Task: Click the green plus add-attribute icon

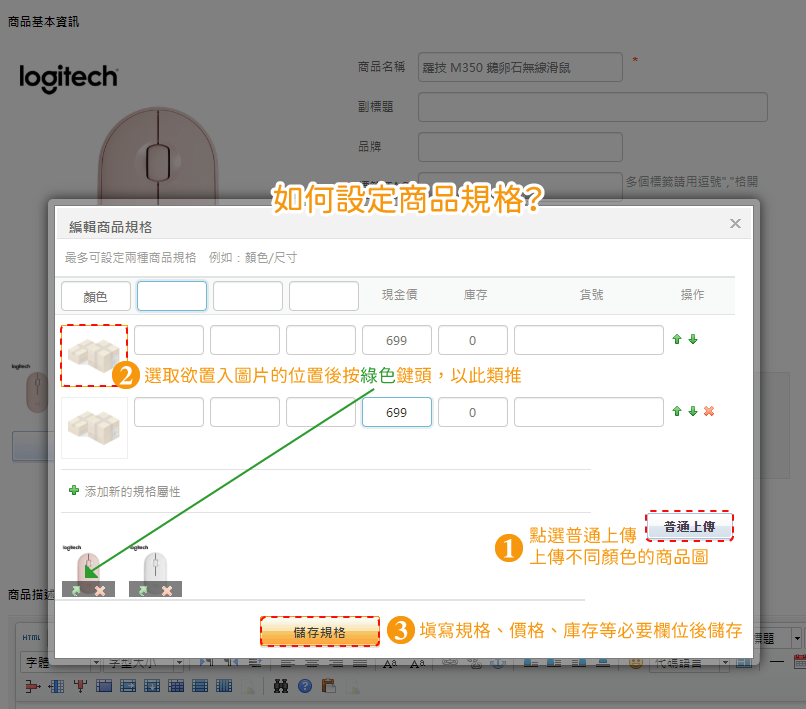Action: coord(74,490)
